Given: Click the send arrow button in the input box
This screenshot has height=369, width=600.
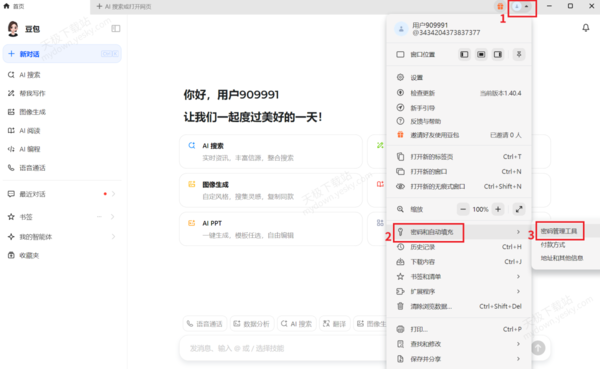Looking at the screenshot, I should (538, 348).
